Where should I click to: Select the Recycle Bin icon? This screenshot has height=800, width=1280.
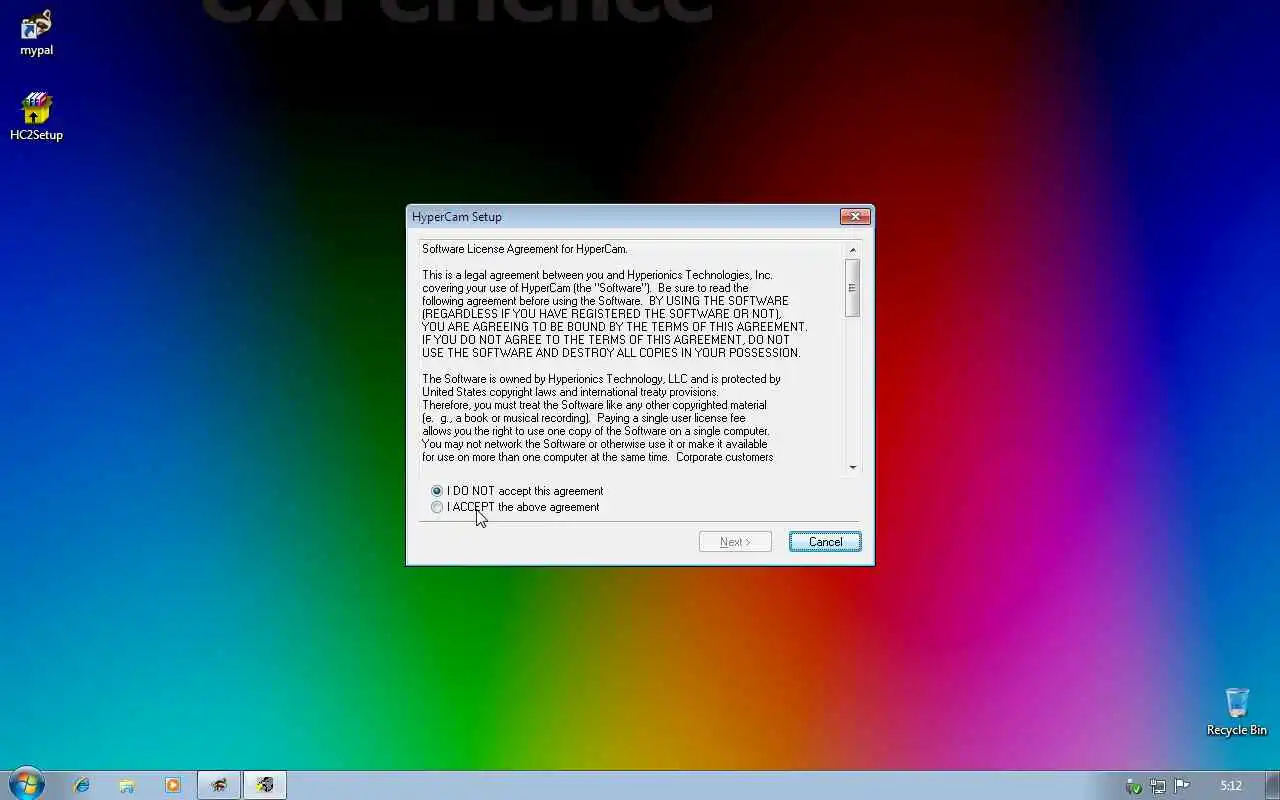(1237, 712)
